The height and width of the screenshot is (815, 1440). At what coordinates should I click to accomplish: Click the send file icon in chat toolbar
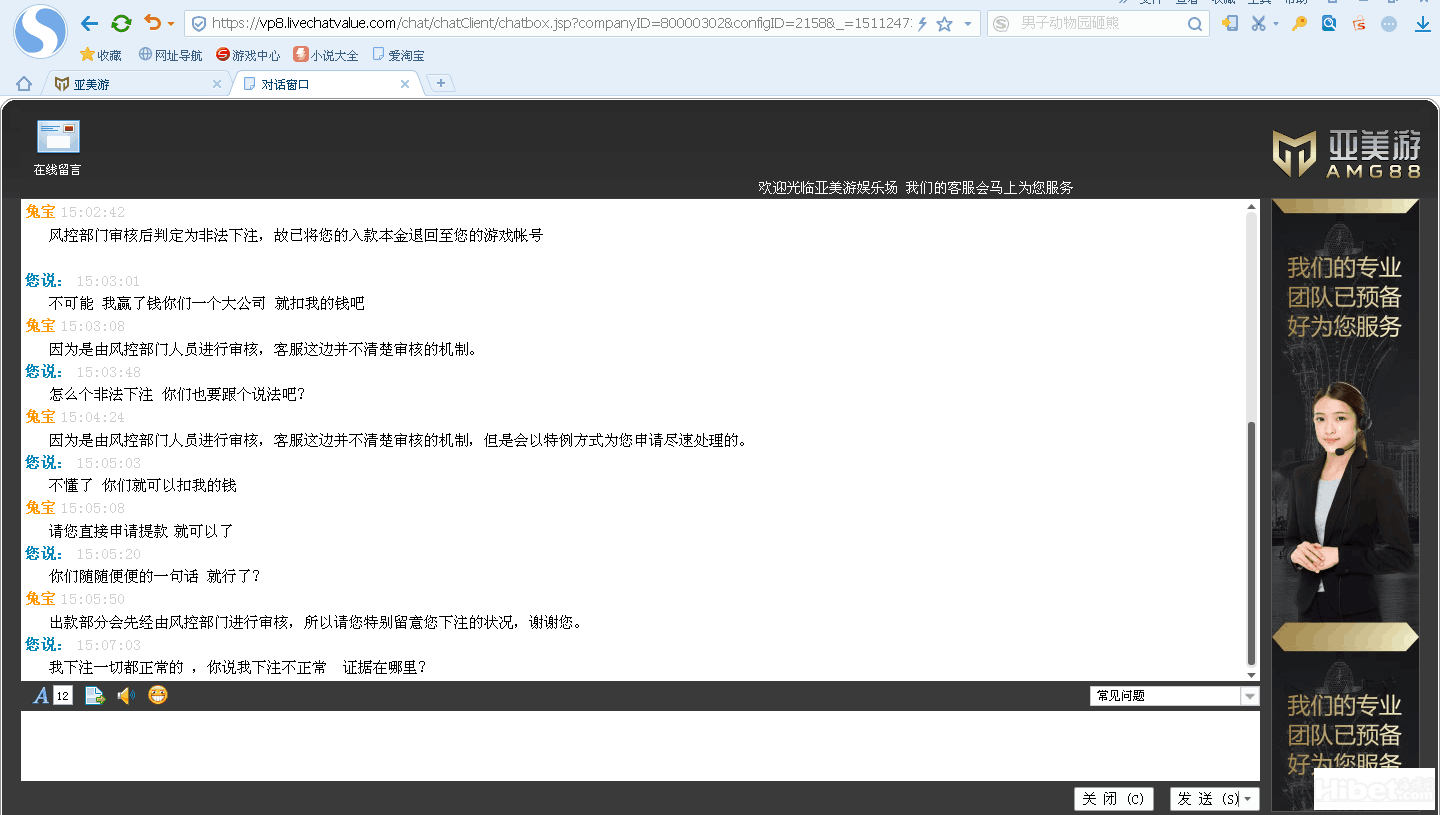(95, 695)
